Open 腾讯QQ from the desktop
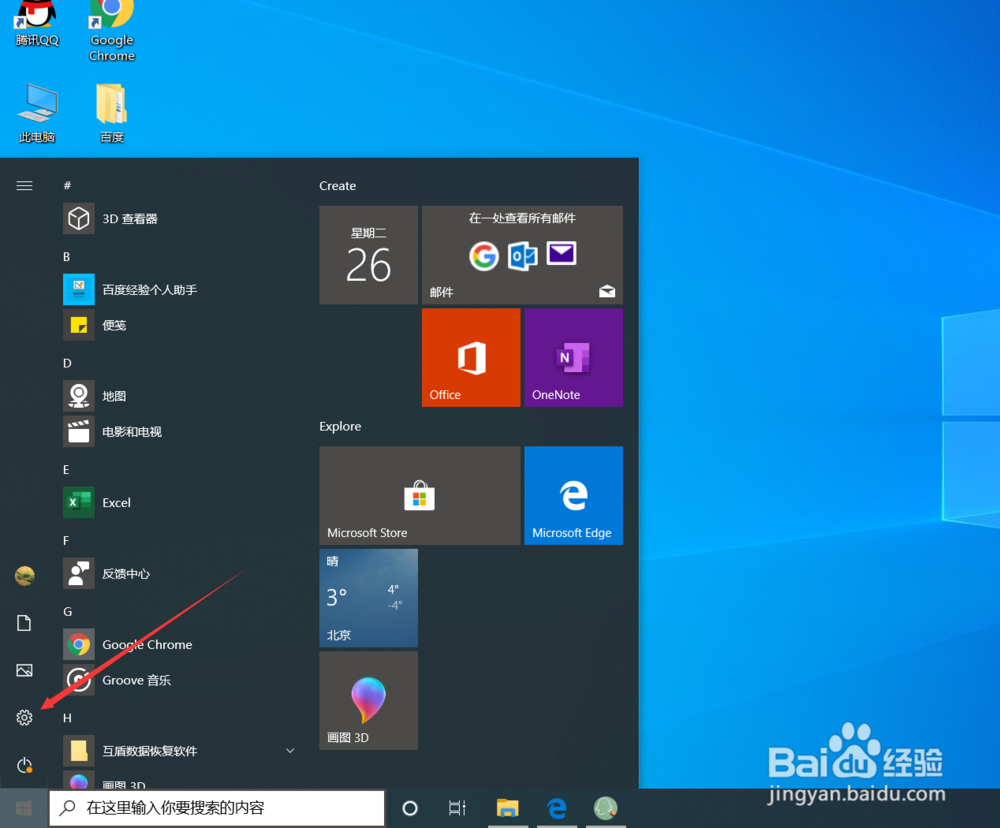1000x828 pixels. [x=36, y=25]
